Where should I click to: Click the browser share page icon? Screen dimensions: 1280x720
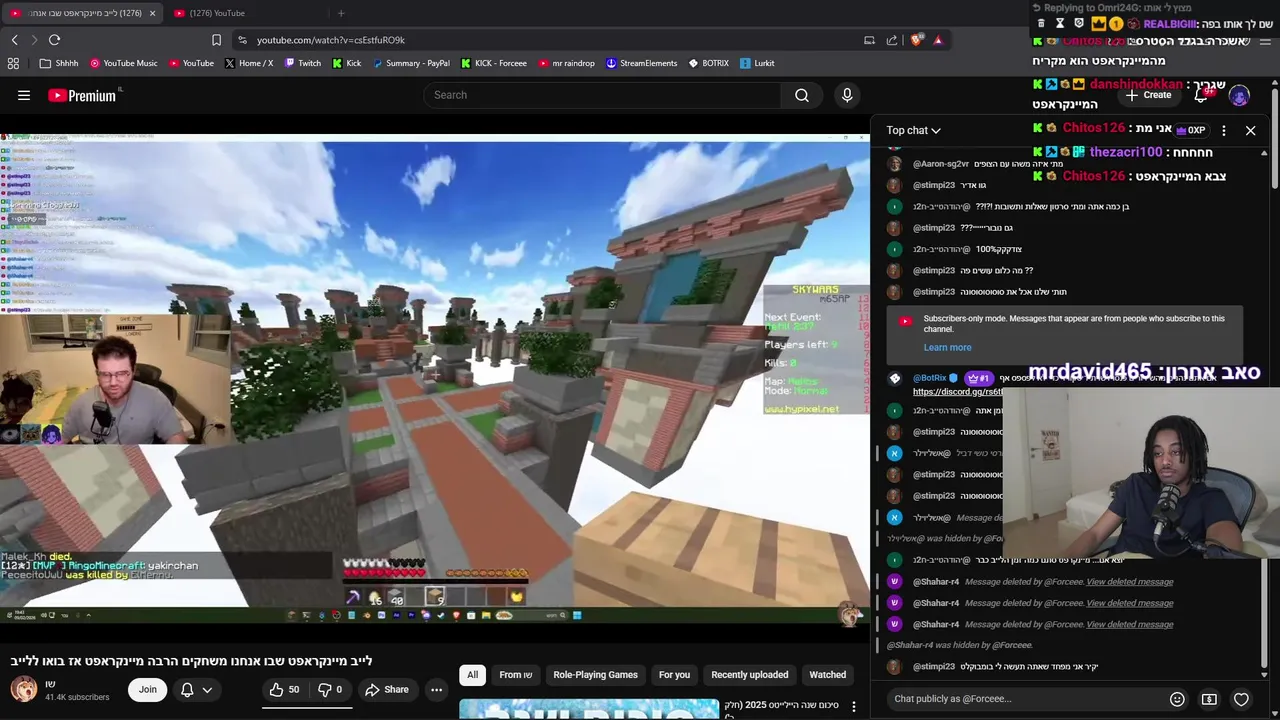pyautogui.click(x=891, y=40)
